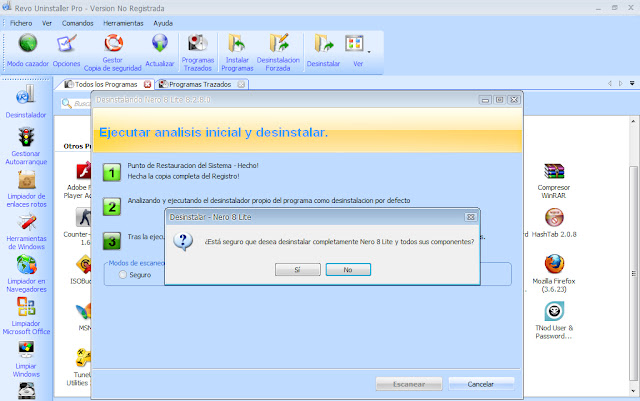Open Programas Trazados toolbar icon

(198, 52)
